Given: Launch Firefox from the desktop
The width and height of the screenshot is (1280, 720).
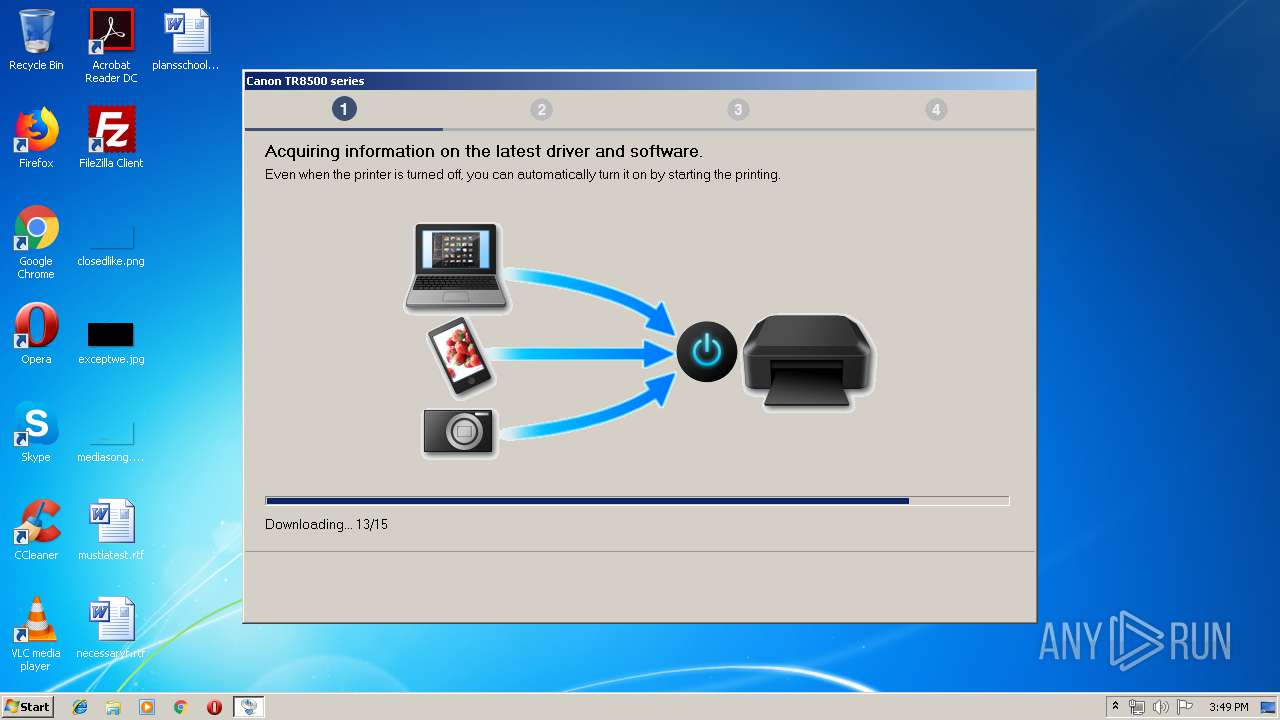Looking at the screenshot, I should [x=36, y=138].
